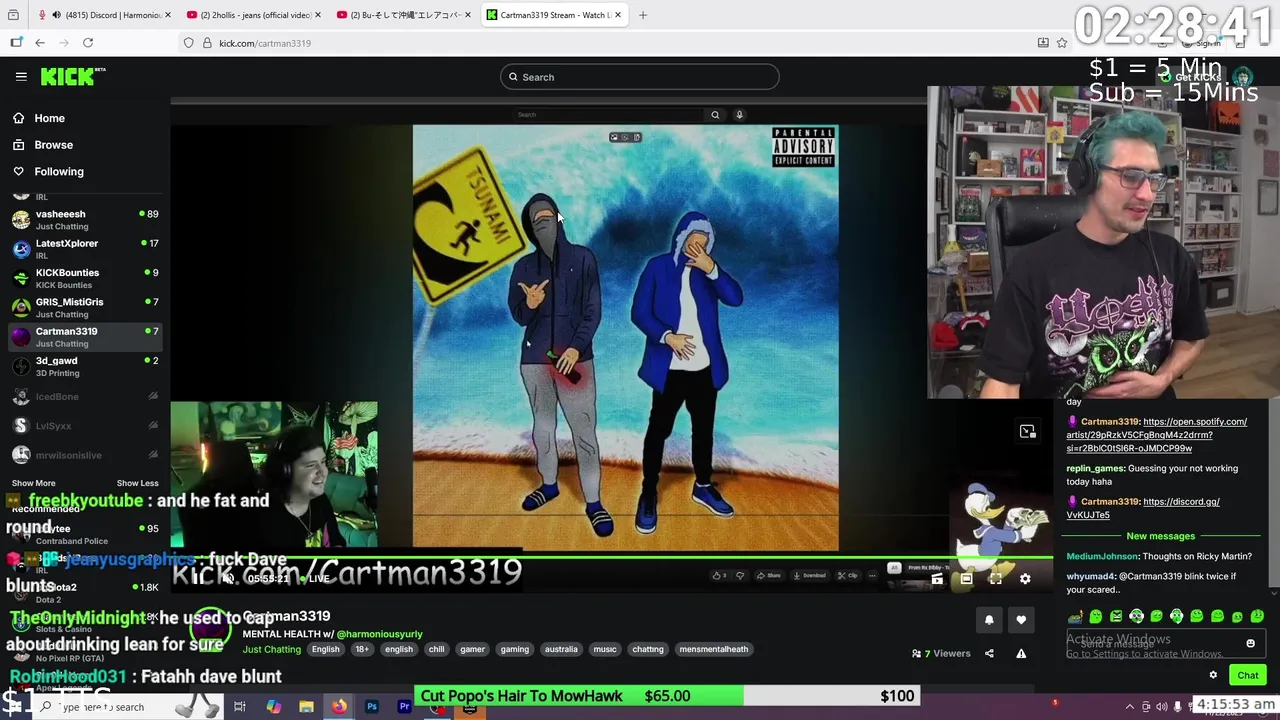1280x720 pixels.
Task: Enter fullscreen on the player
Action: 995,579
